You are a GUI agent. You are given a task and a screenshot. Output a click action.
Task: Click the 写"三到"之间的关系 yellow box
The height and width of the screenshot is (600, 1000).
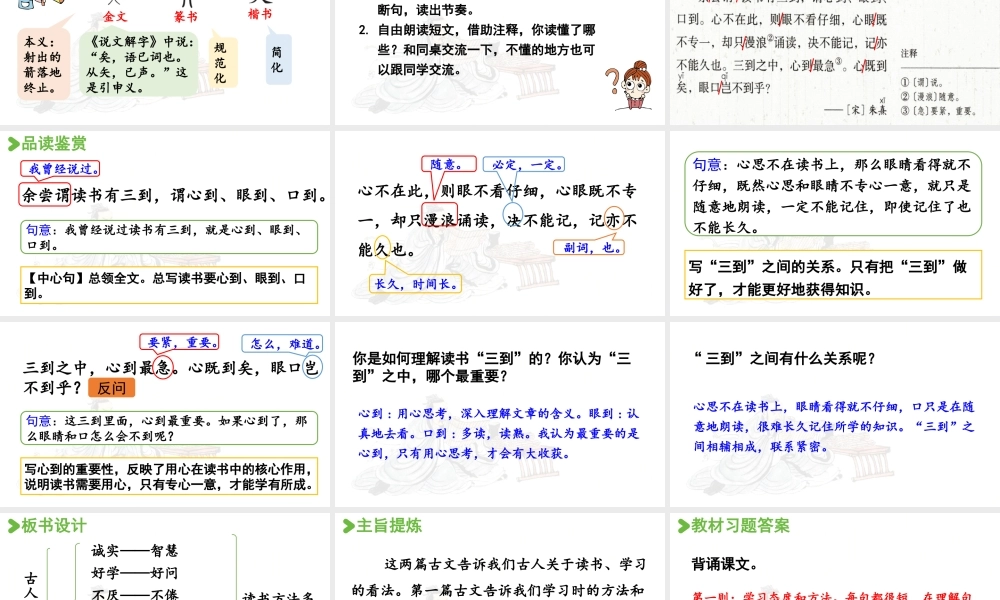point(833,275)
